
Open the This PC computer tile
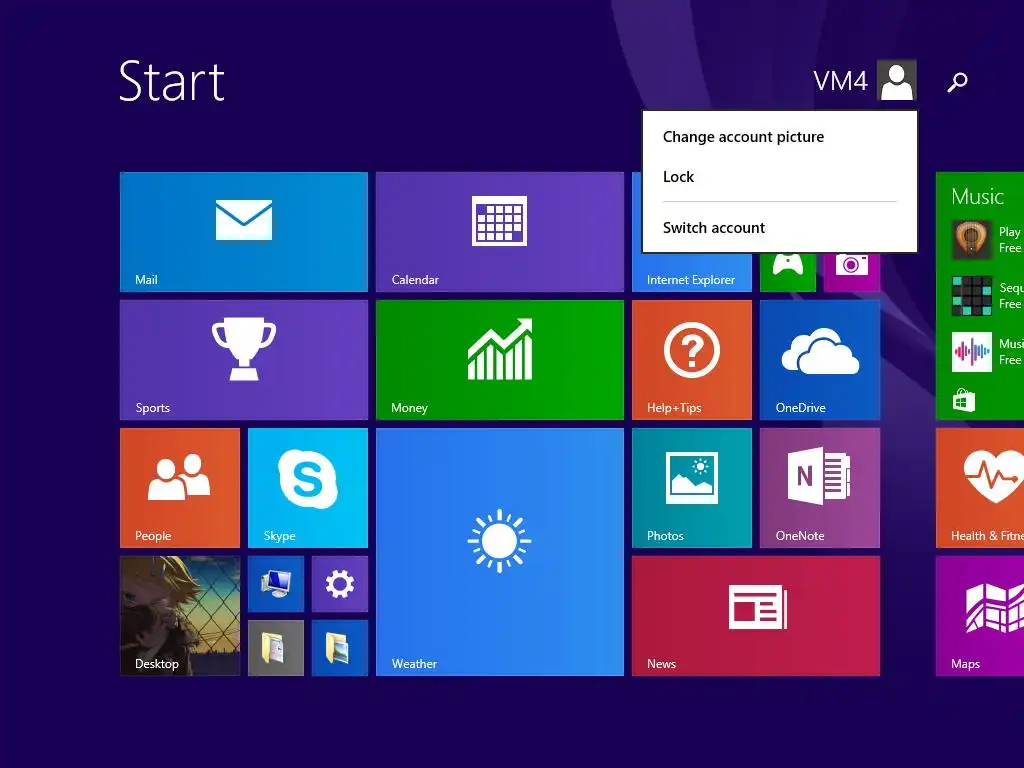276,584
